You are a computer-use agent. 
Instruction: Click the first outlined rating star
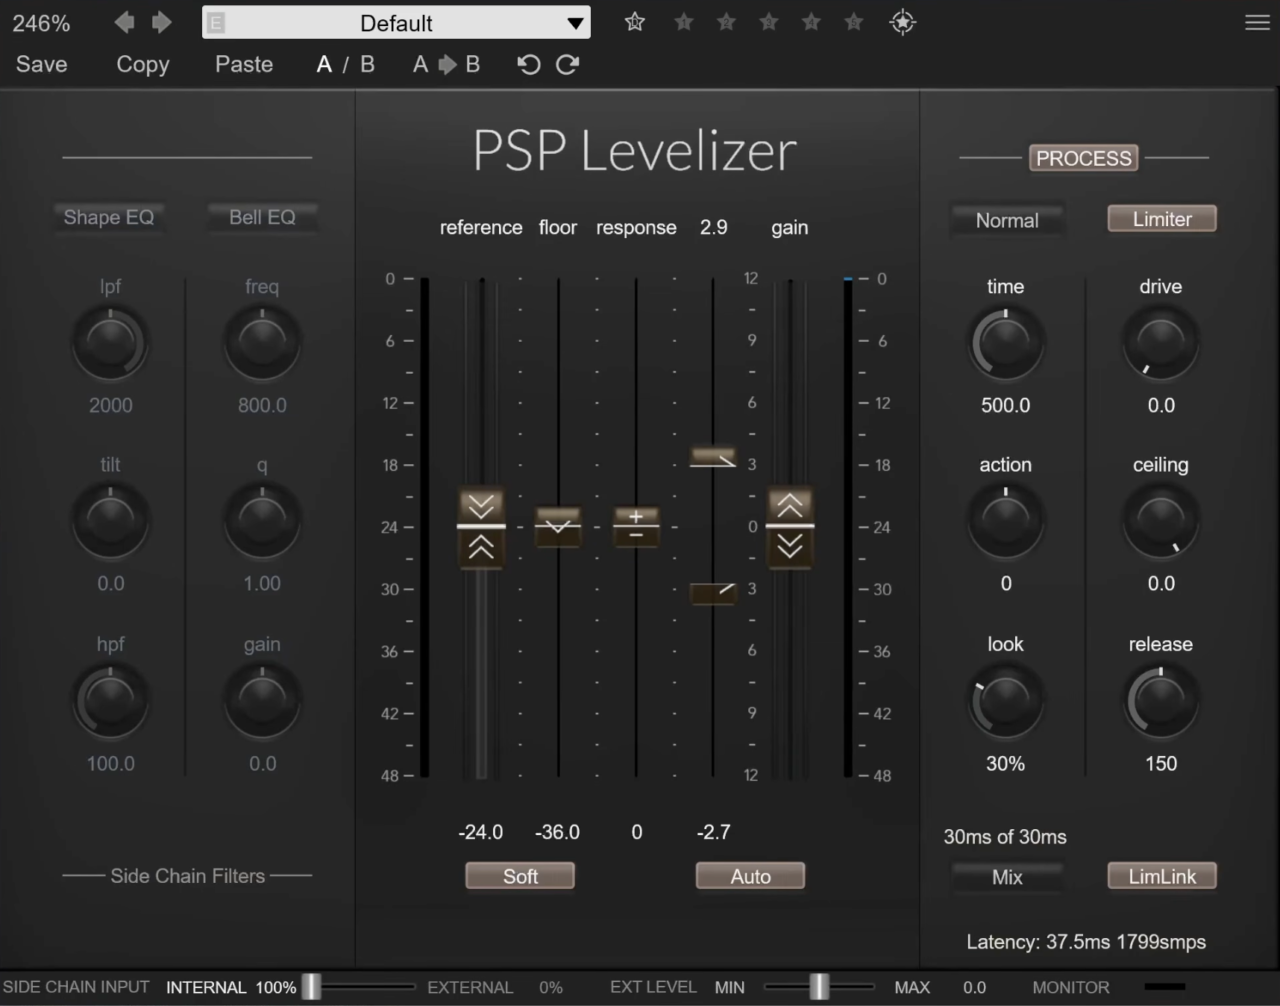coord(635,22)
